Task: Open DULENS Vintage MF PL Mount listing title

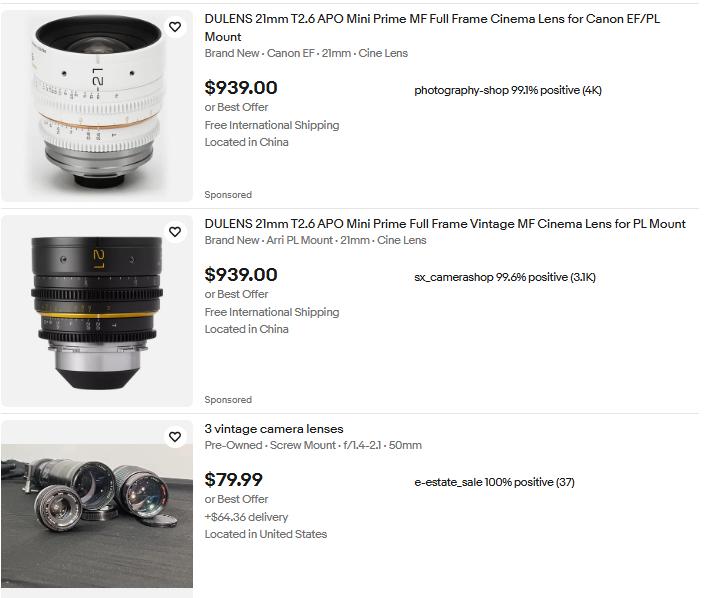Action: (x=445, y=224)
